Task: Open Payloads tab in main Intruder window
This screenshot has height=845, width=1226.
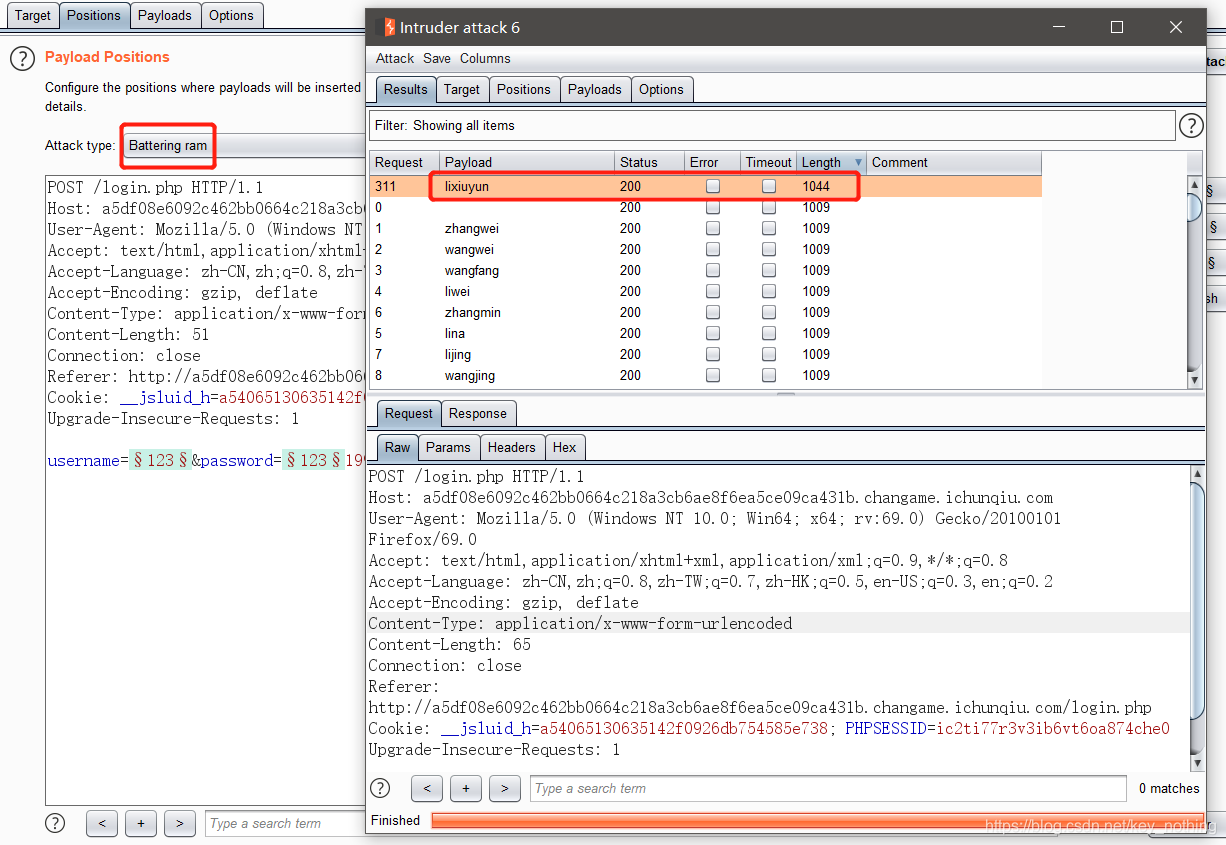Action: [x=165, y=15]
